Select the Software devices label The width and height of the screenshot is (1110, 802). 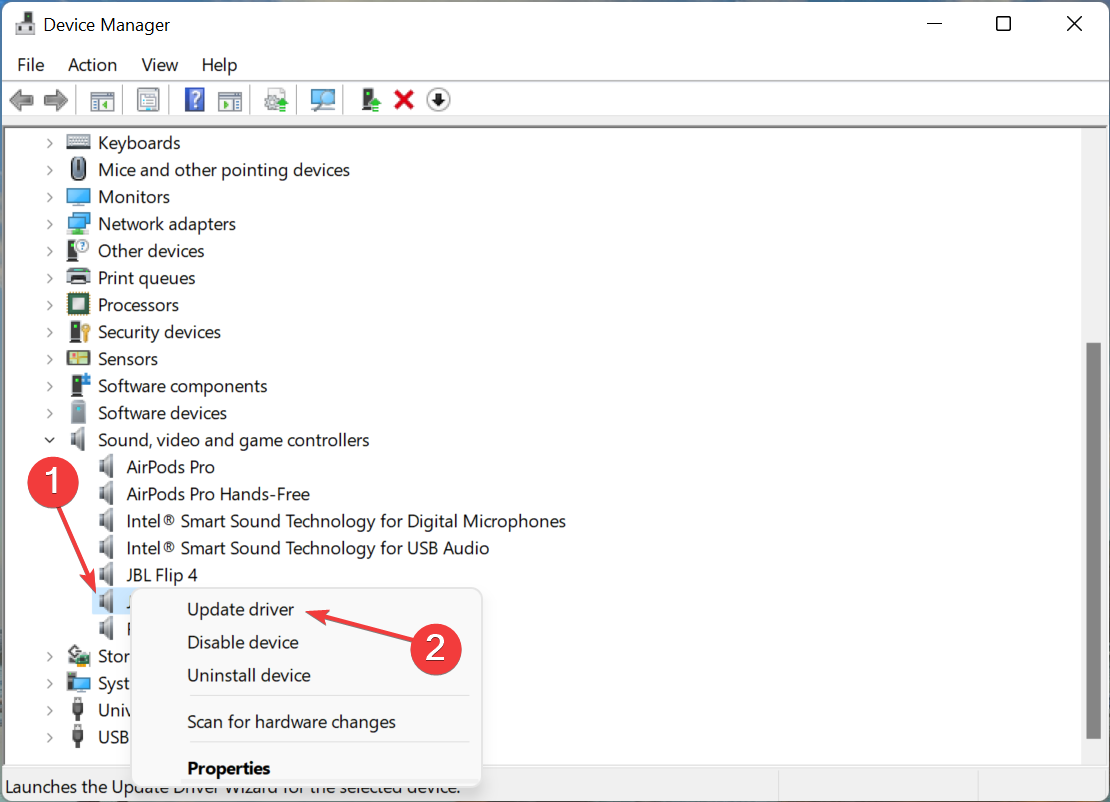[x=162, y=413]
